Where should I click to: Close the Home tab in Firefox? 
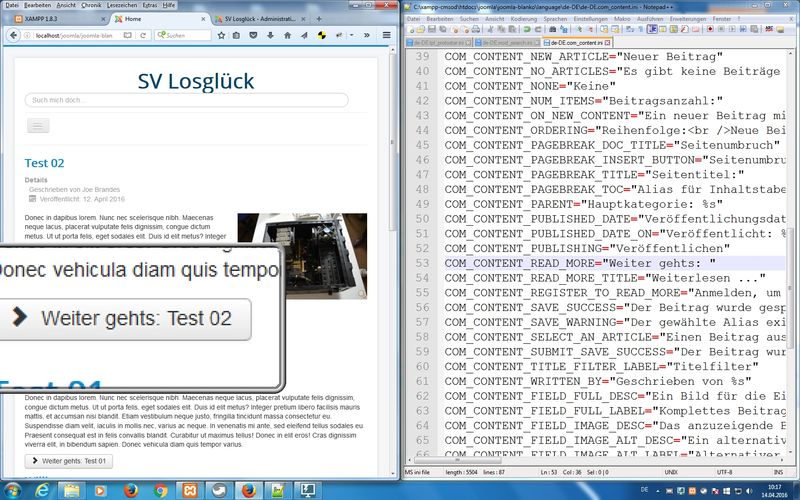point(203,19)
